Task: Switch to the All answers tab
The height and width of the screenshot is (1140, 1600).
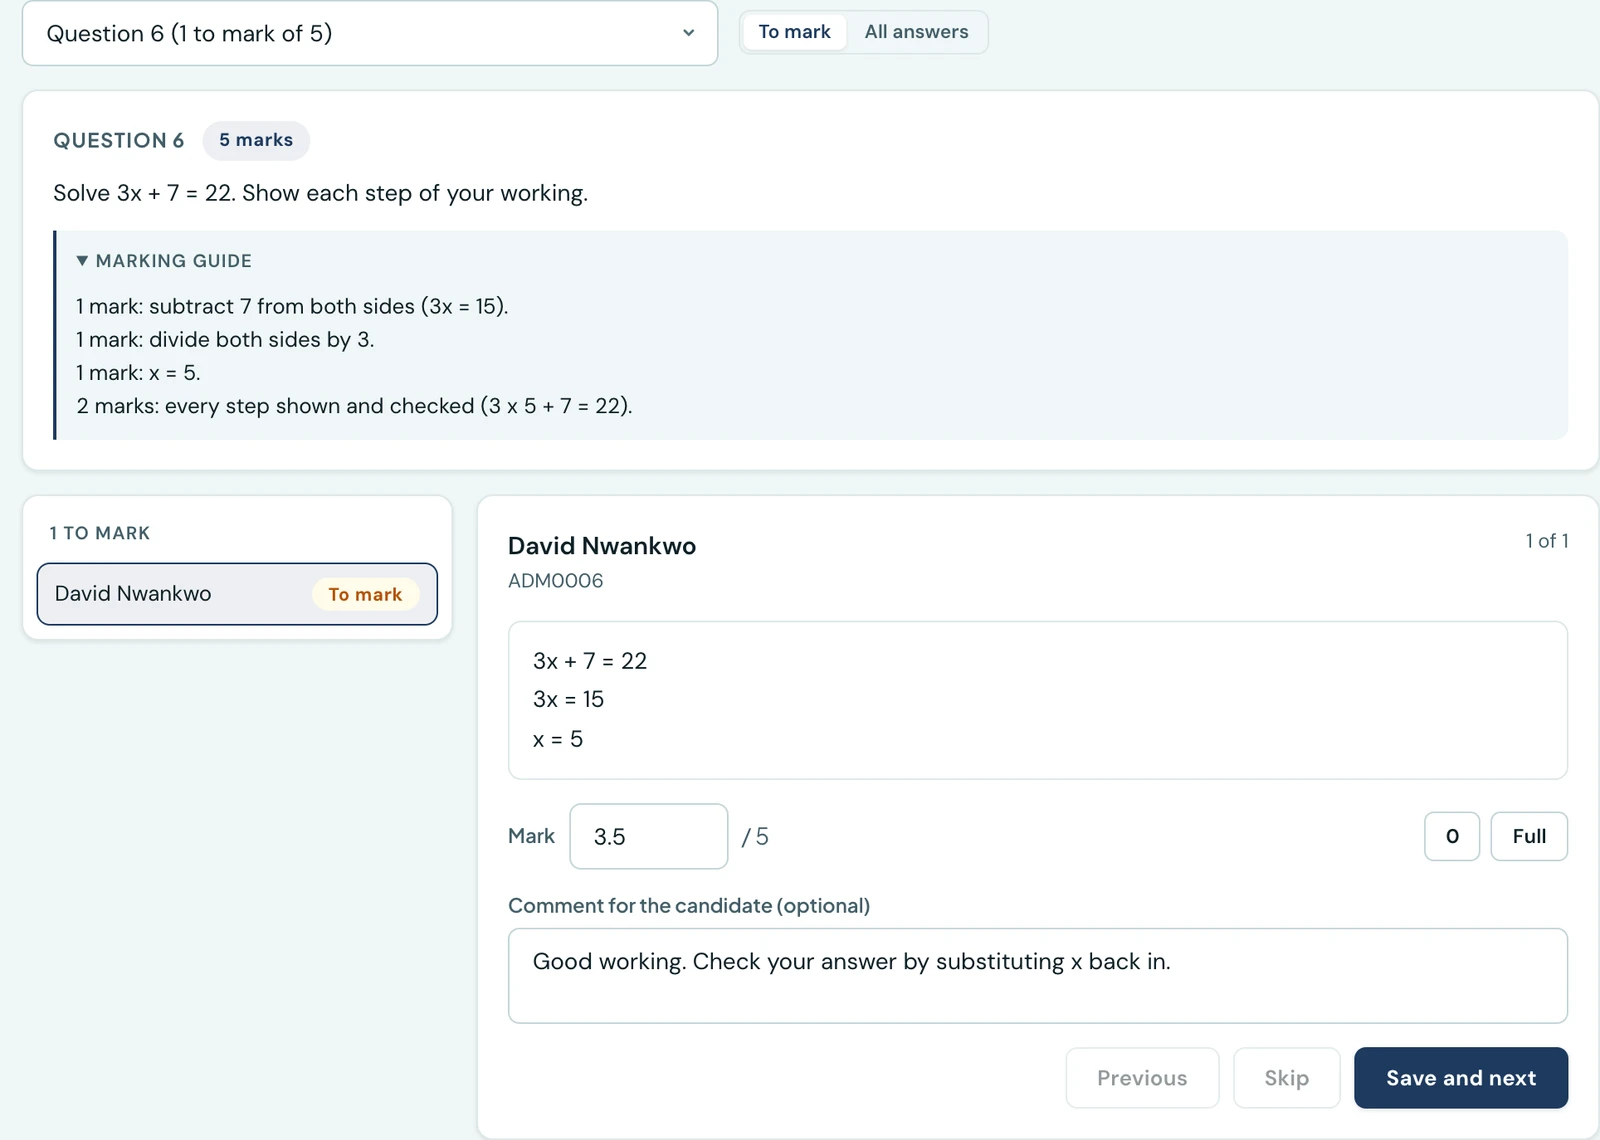Action: click(916, 32)
